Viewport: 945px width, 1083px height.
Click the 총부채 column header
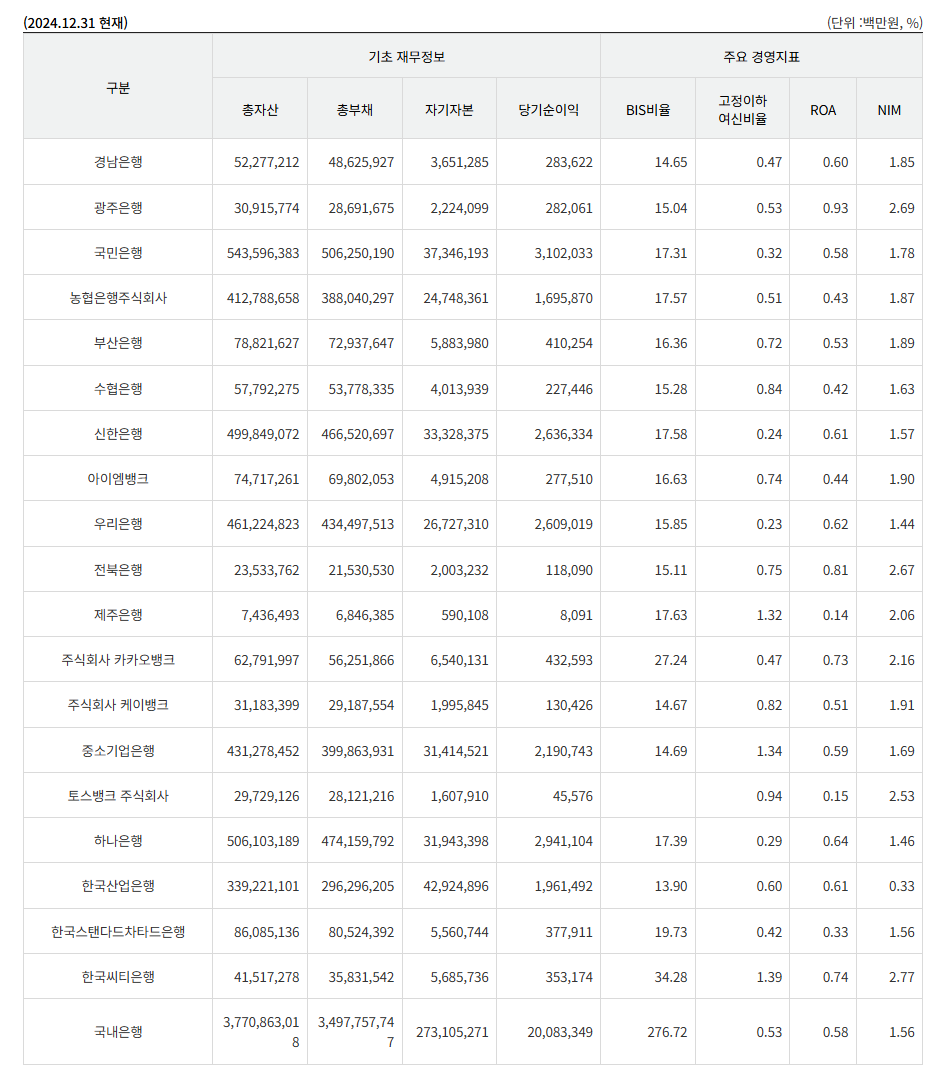coord(354,110)
